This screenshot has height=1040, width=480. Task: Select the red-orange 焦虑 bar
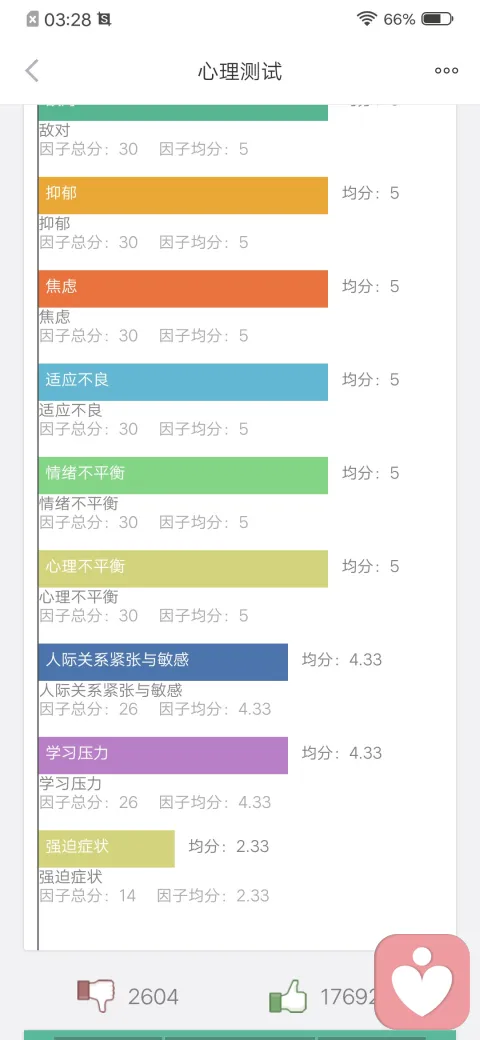point(183,289)
